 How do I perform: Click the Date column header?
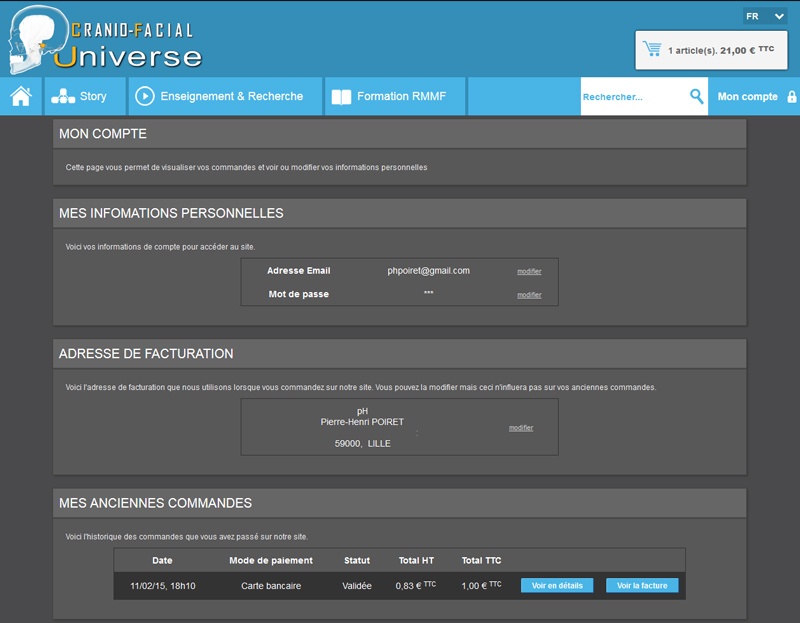(x=162, y=560)
